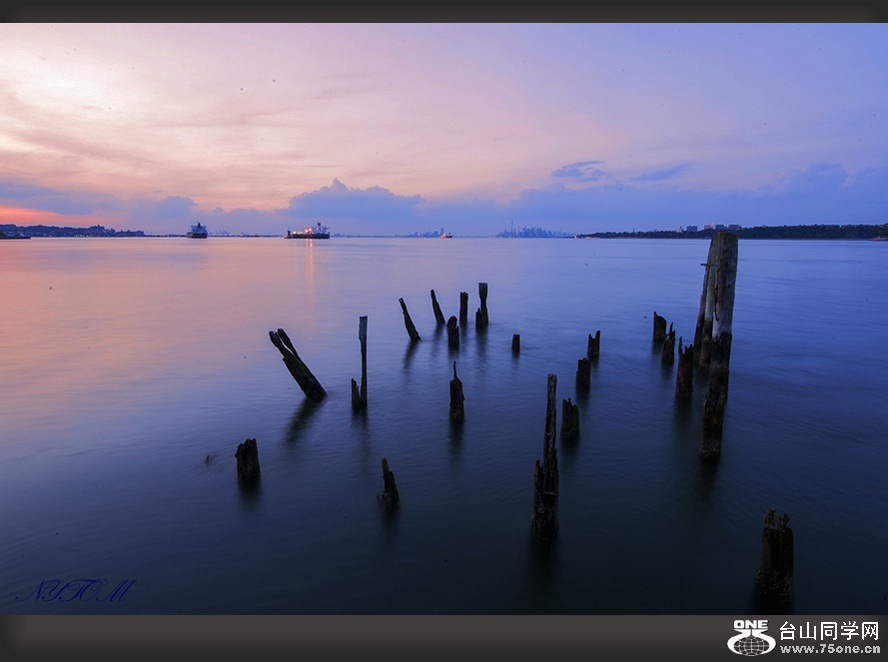Image resolution: width=888 pixels, height=662 pixels.
Task: Click the NYTOM signature watermark
Action: tap(75, 591)
